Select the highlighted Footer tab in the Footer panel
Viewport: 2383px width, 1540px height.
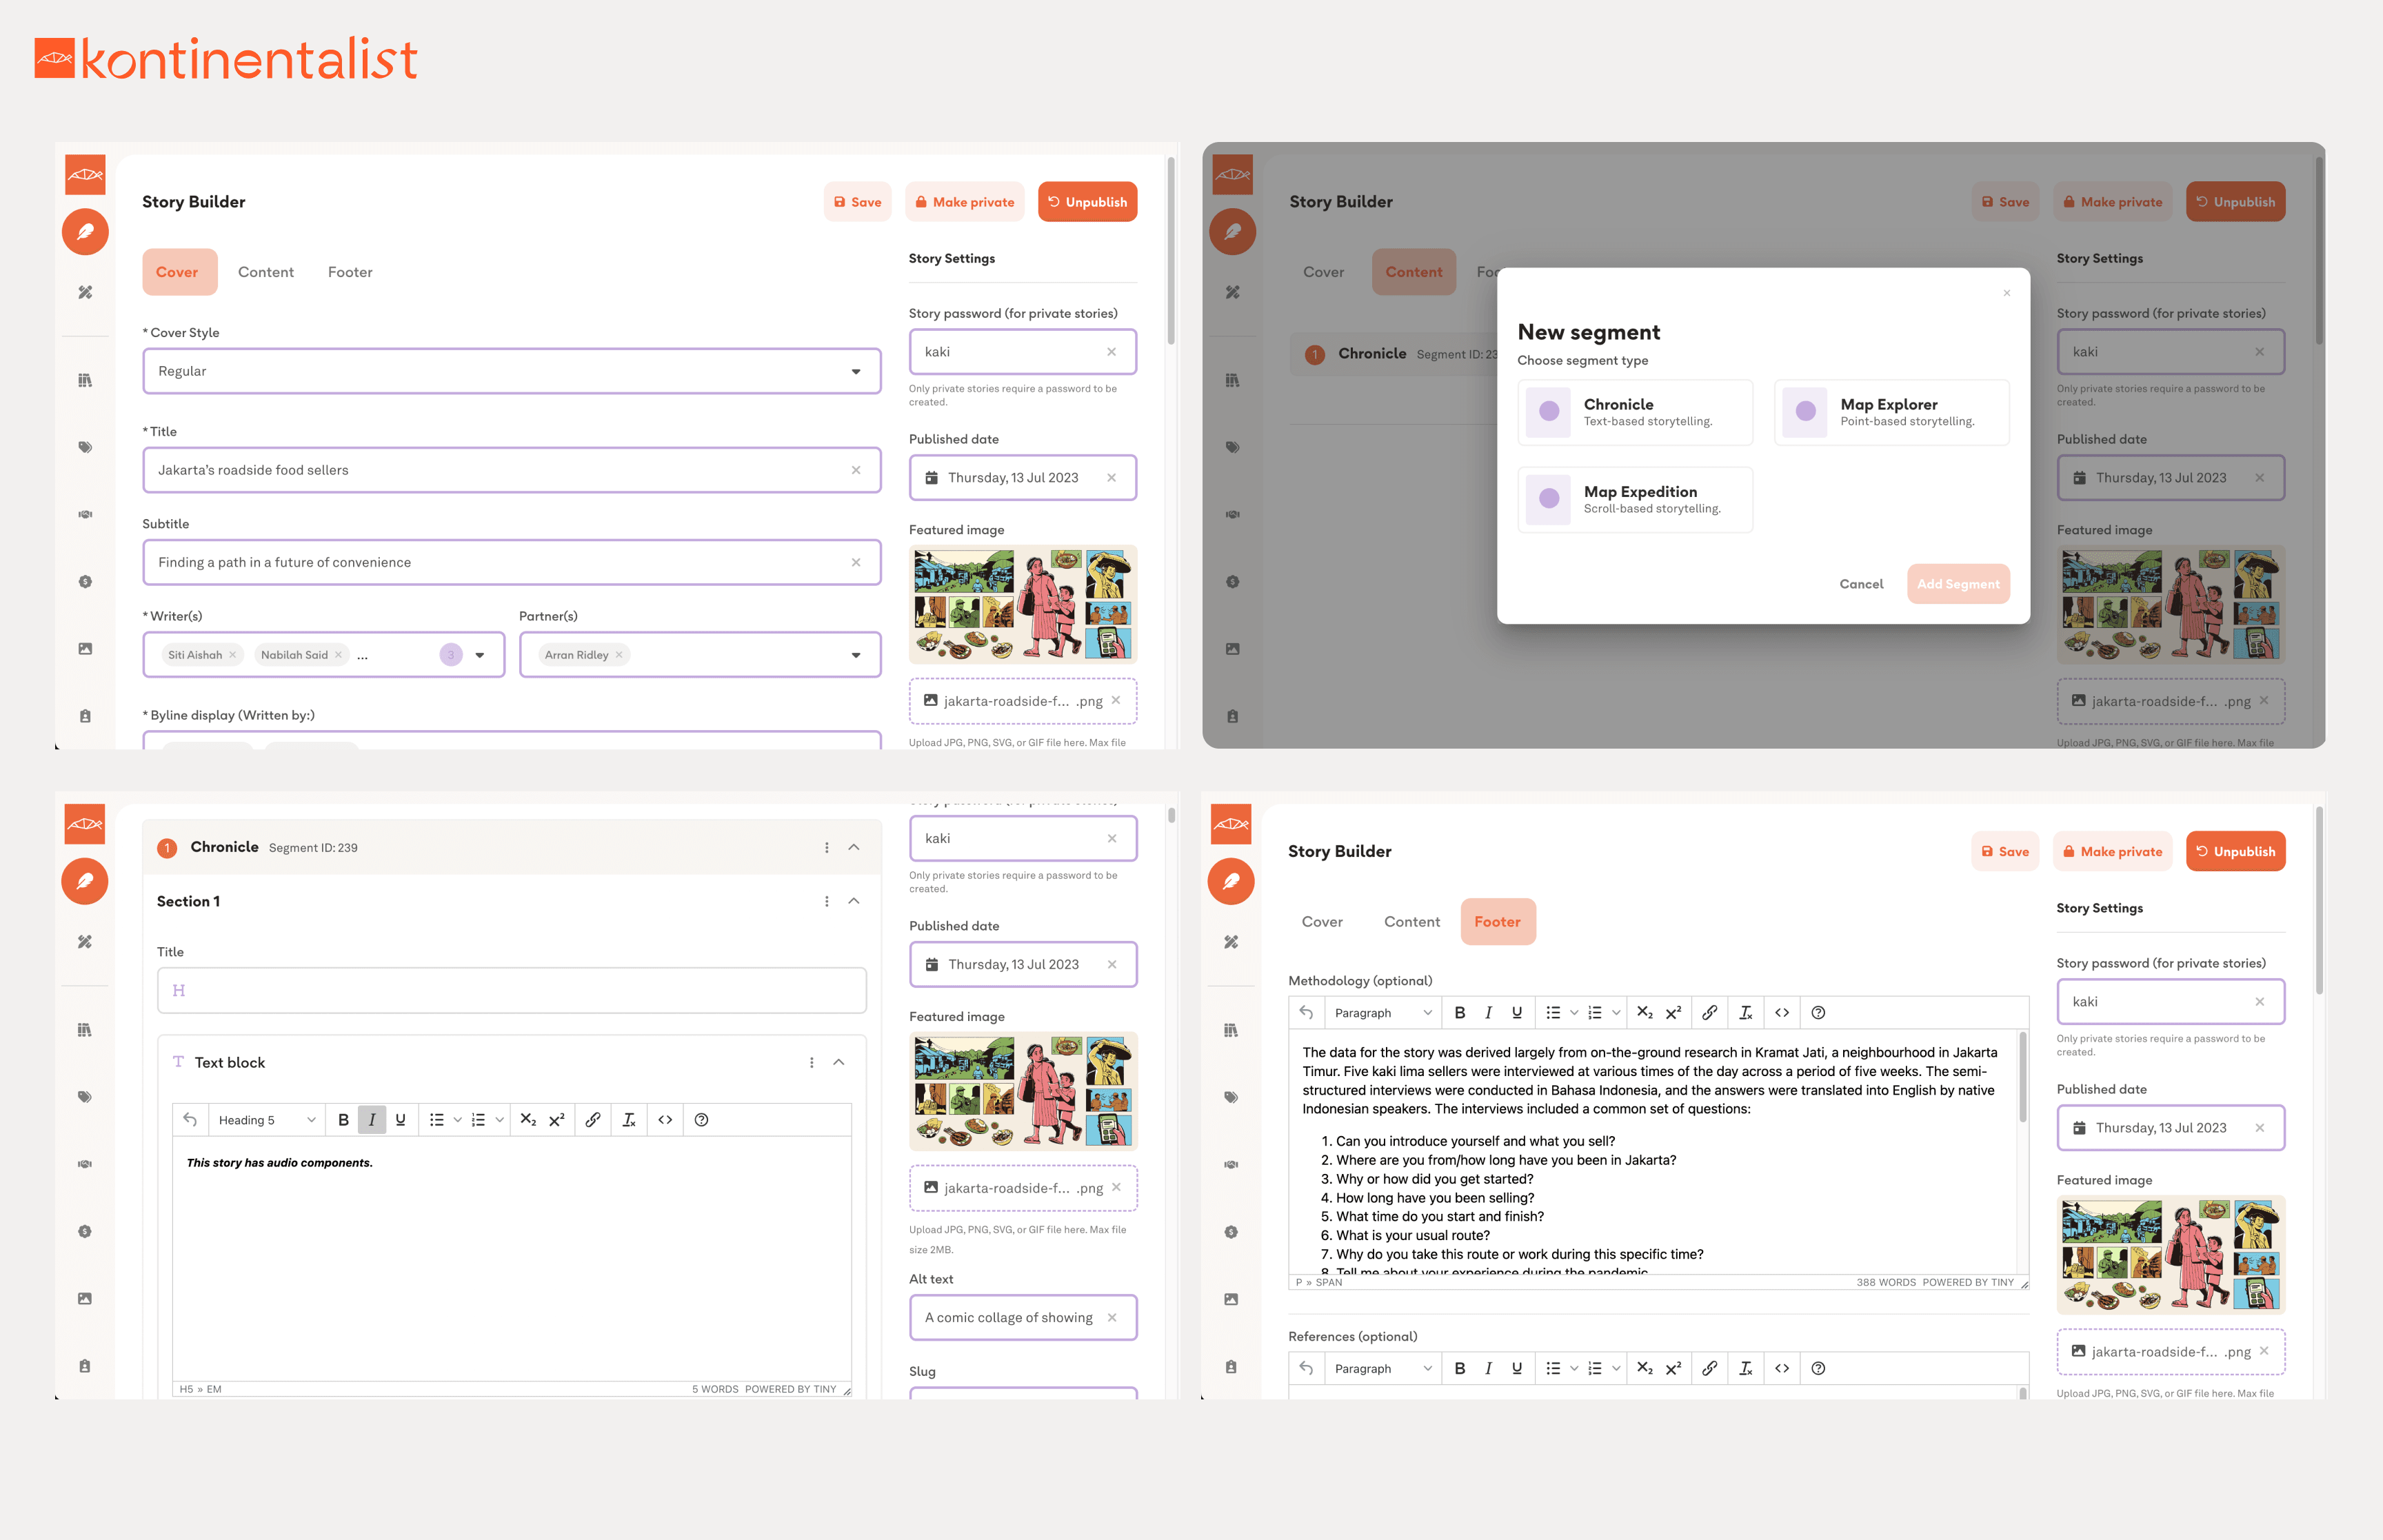(x=1497, y=922)
